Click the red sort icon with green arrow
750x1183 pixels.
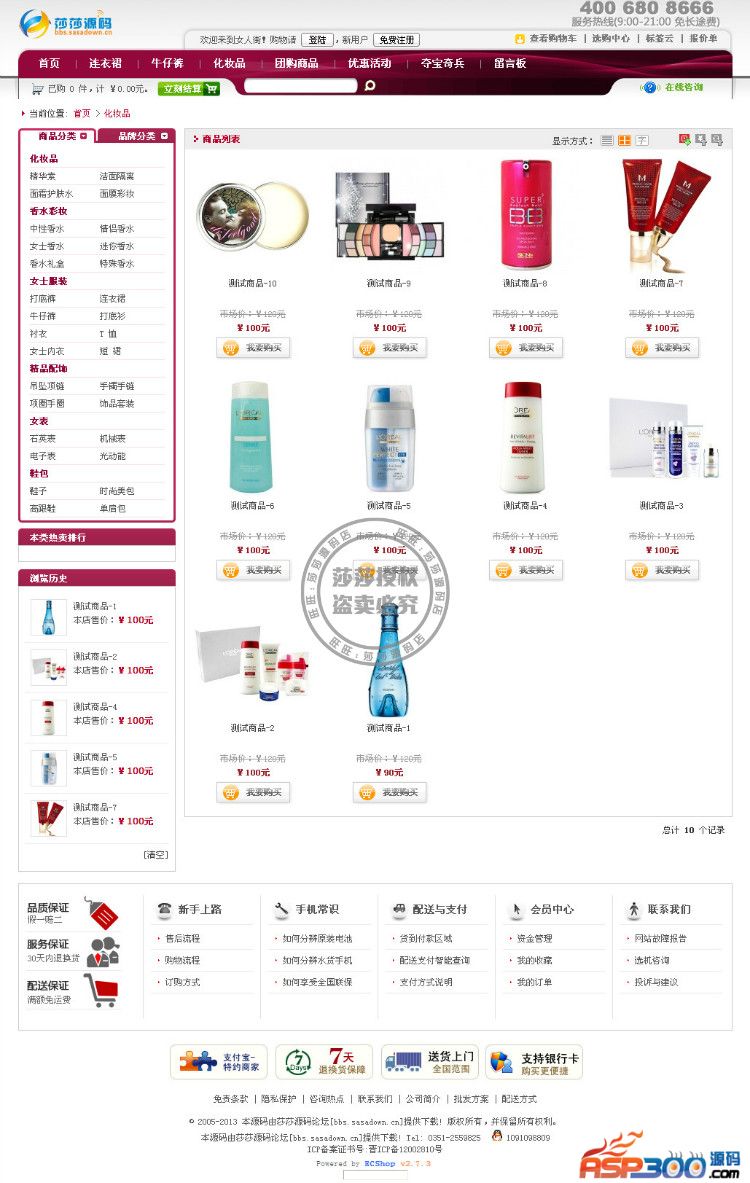684,140
